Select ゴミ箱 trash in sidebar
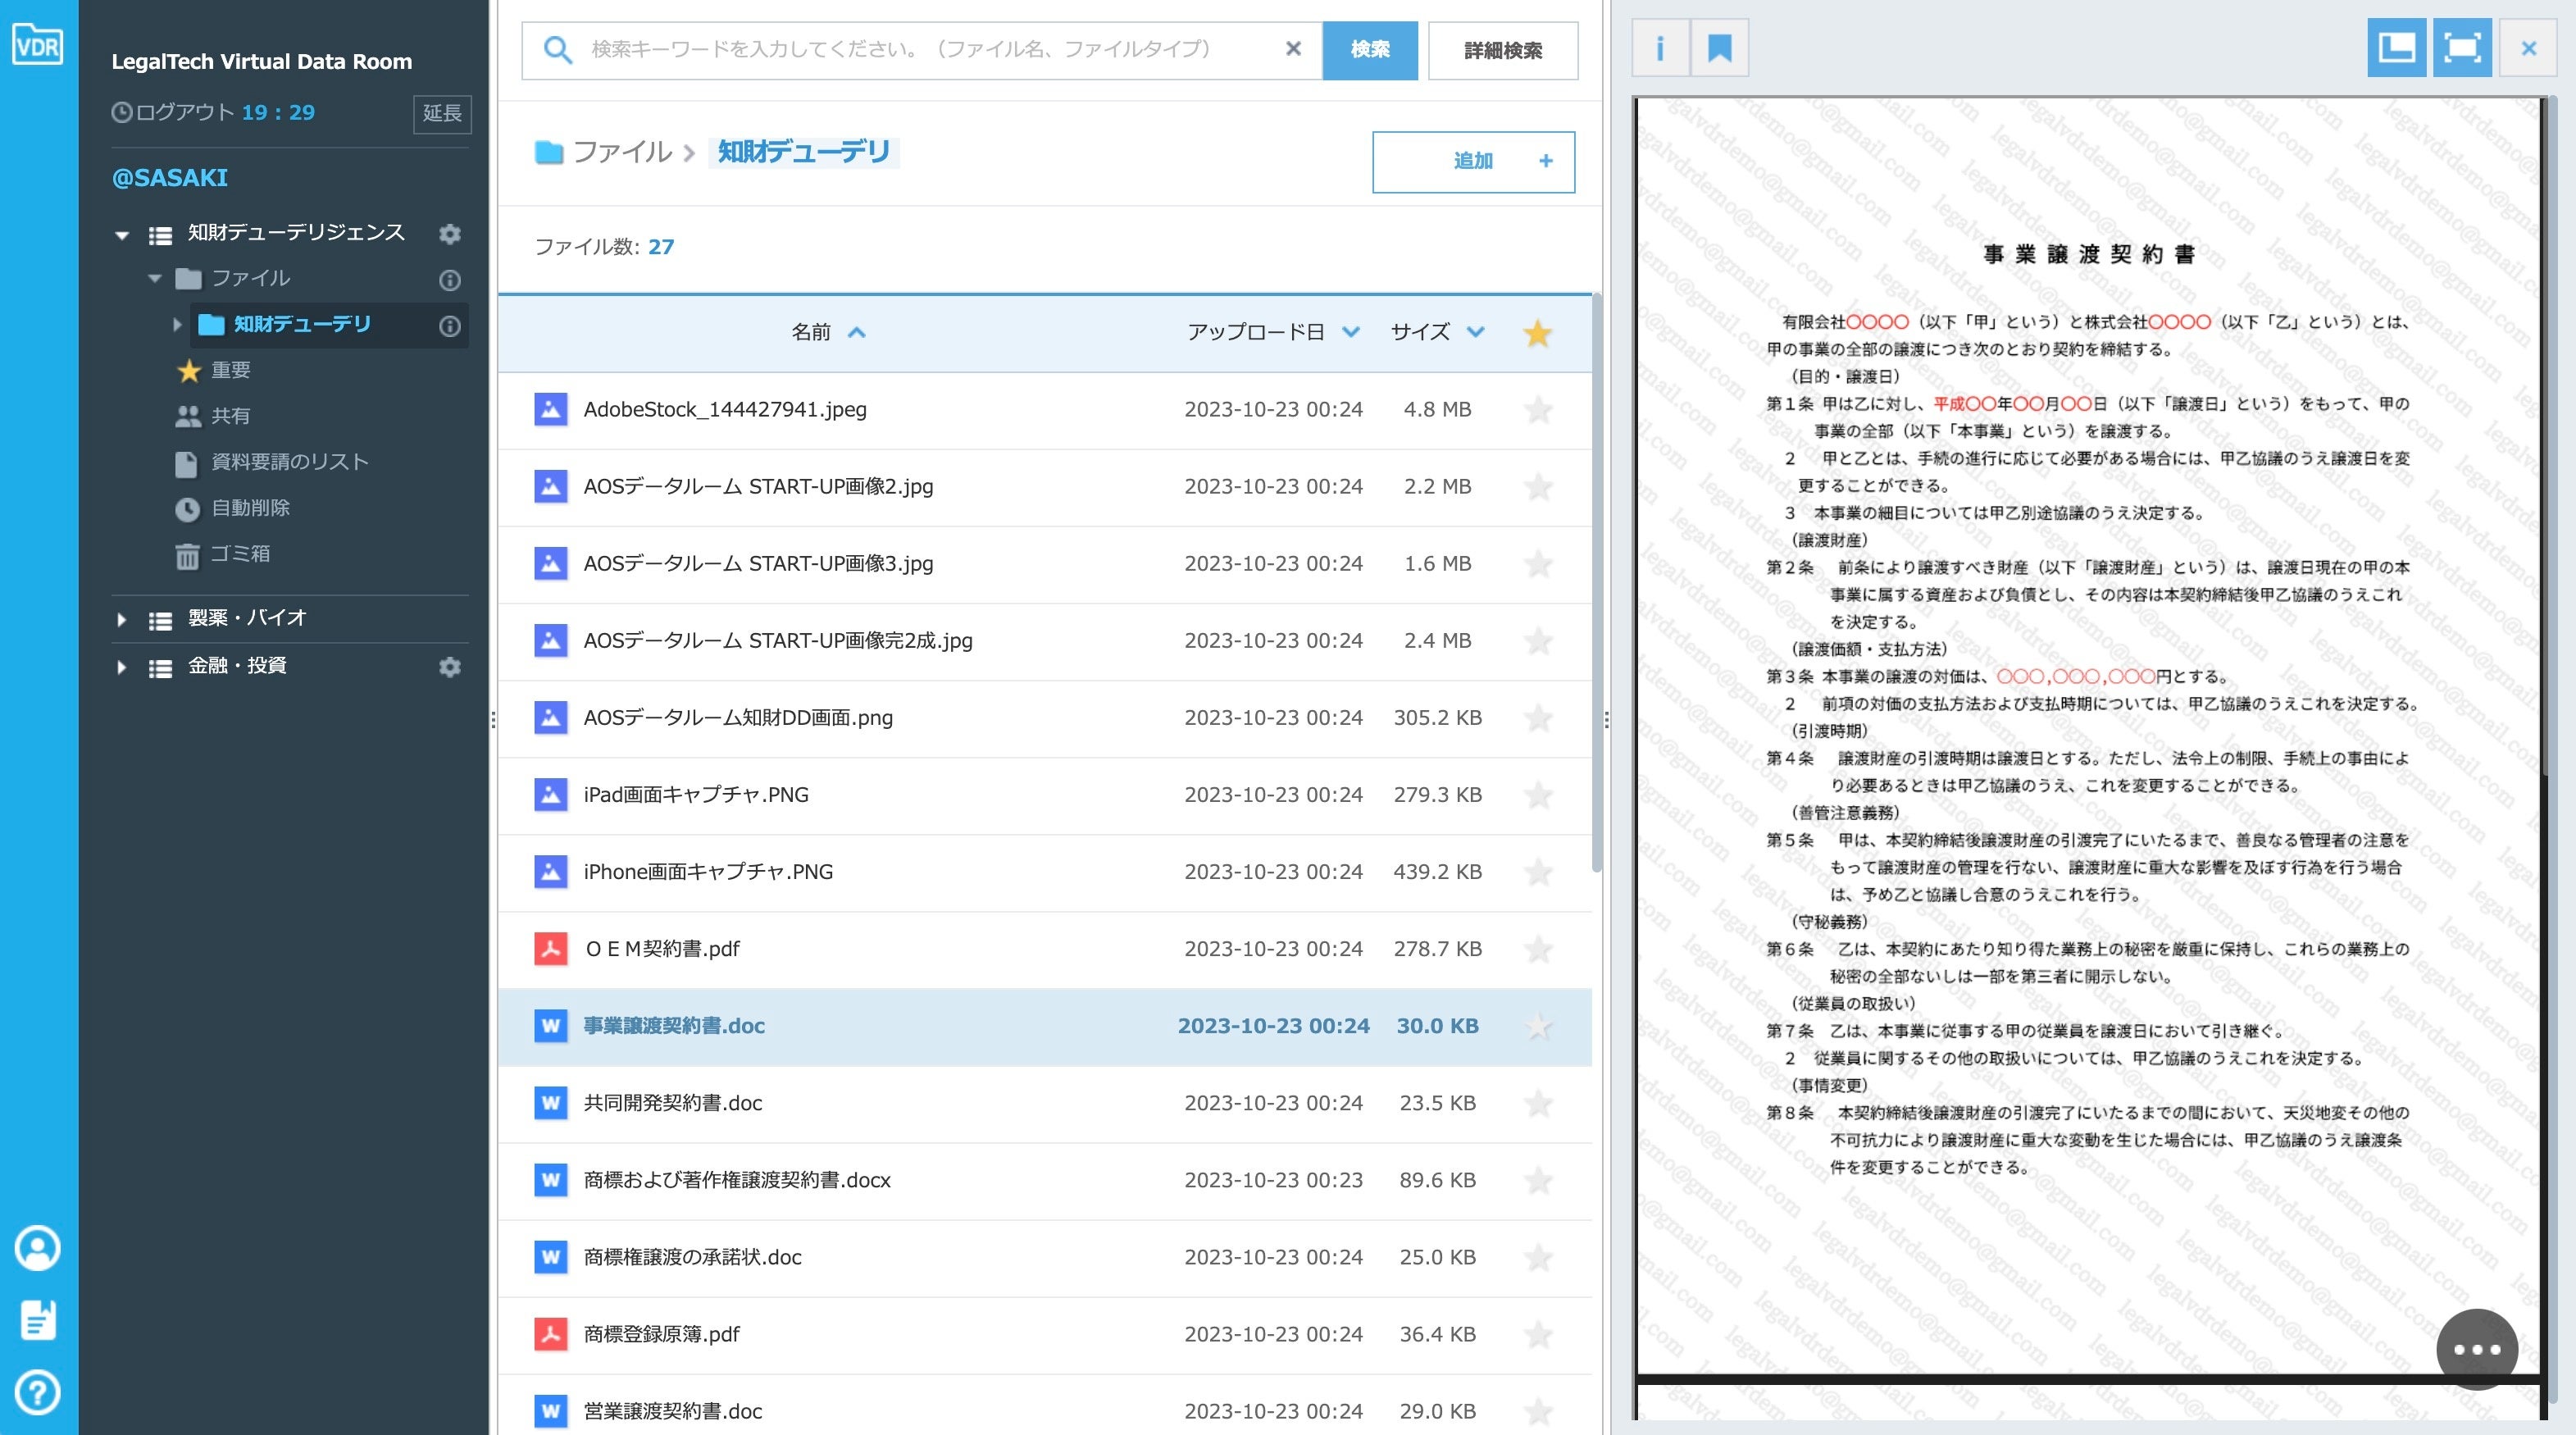Image resolution: width=2576 pixels, height=1435 pixels. (x=239, y=554)
